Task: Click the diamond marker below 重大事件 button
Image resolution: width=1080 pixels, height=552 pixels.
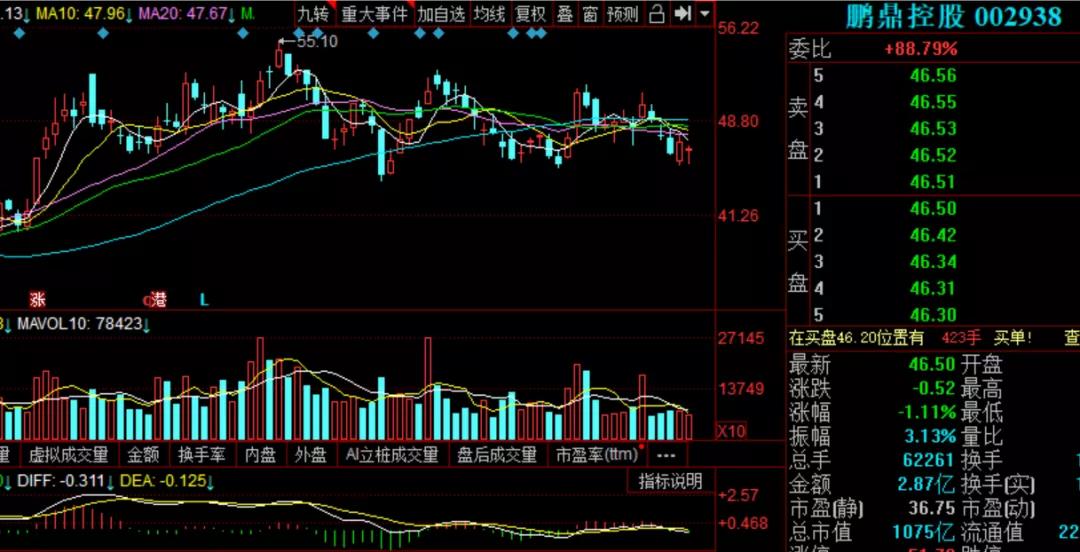Action: 373,33
